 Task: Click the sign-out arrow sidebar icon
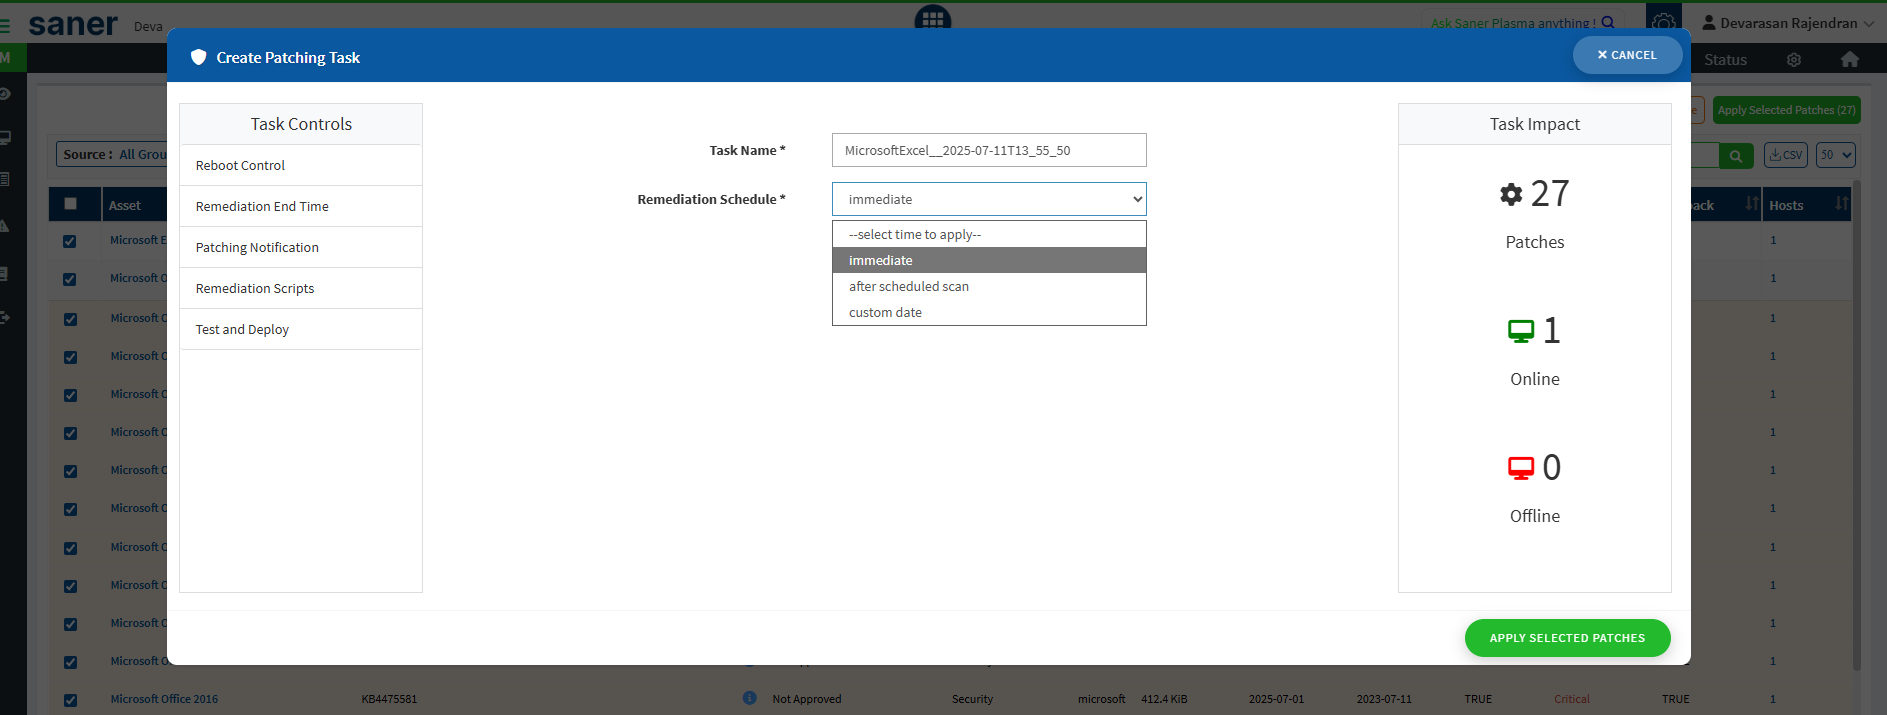tap(5, 317)
